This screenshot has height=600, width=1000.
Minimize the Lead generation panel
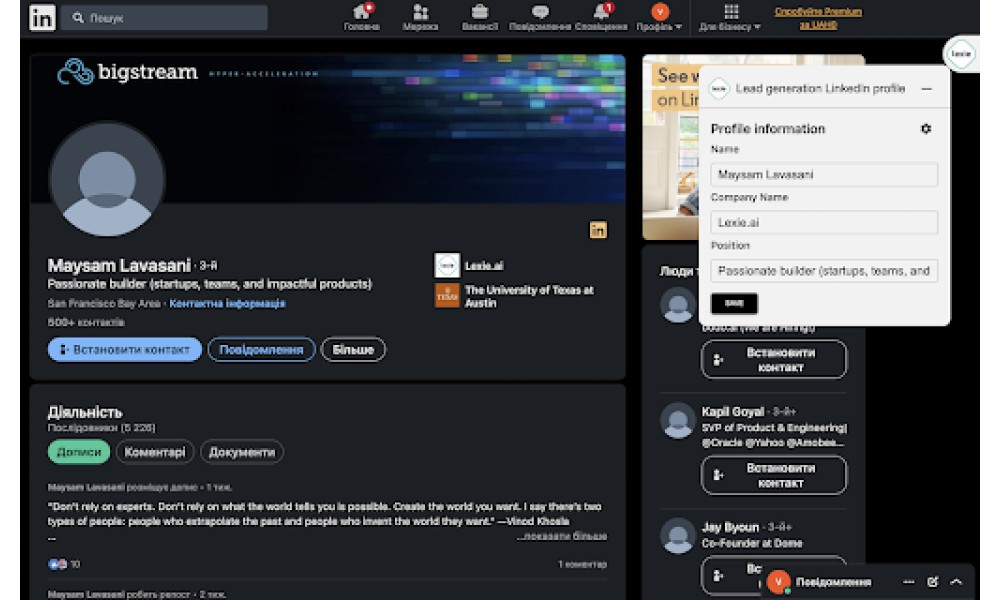coord(927,89)
